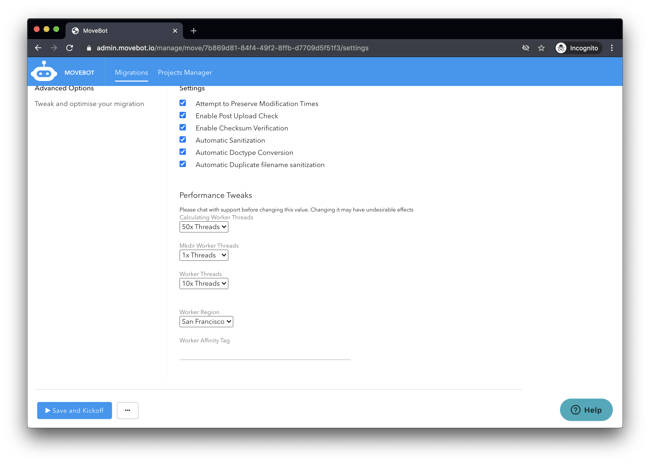
Task: Bookmark this page with the star icon
Action: pyautogui.click(x=541, y=48)
